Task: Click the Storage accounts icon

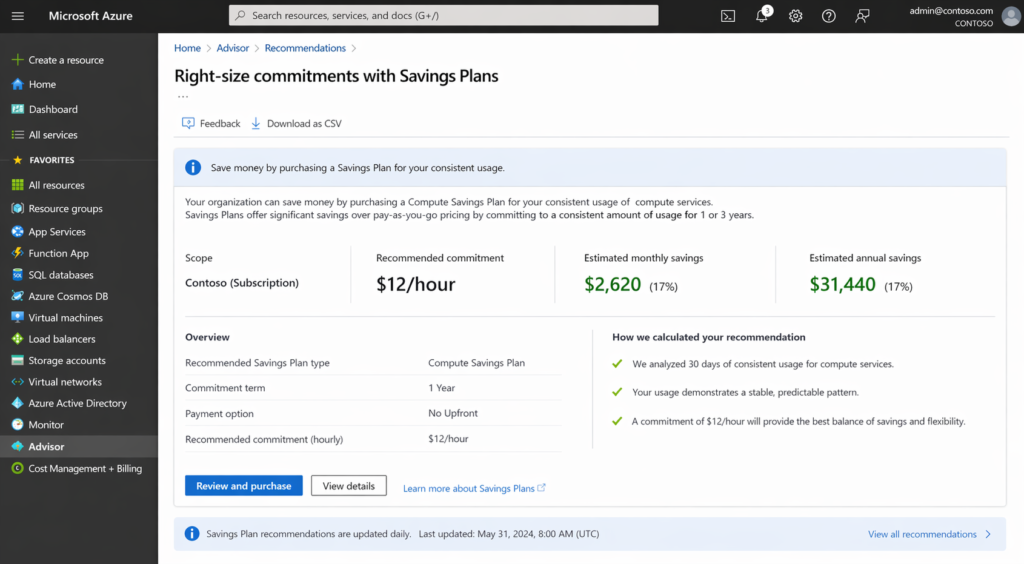Action: (18, 360)
